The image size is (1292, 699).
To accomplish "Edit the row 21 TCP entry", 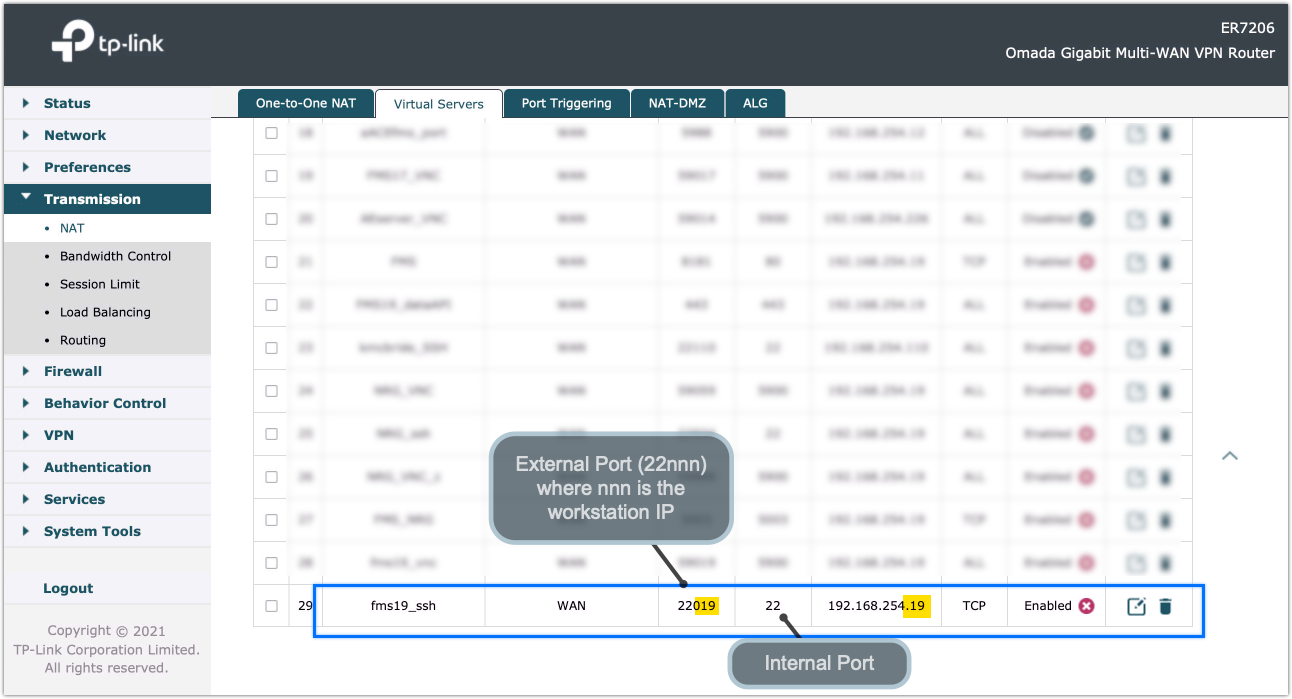I will tap(1136, 262).
